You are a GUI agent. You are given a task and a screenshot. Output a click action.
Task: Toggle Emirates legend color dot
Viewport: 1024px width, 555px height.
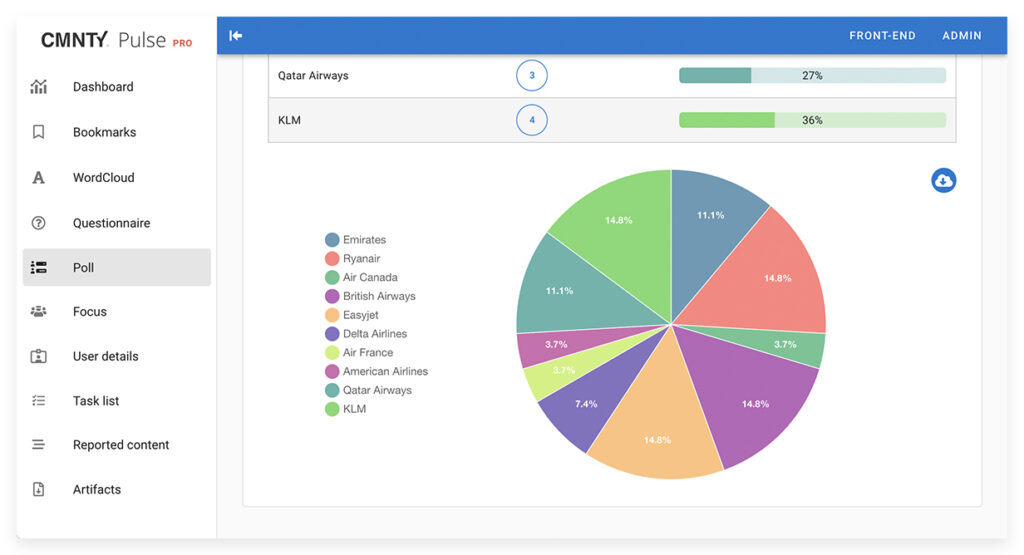(x=332, y=240)
